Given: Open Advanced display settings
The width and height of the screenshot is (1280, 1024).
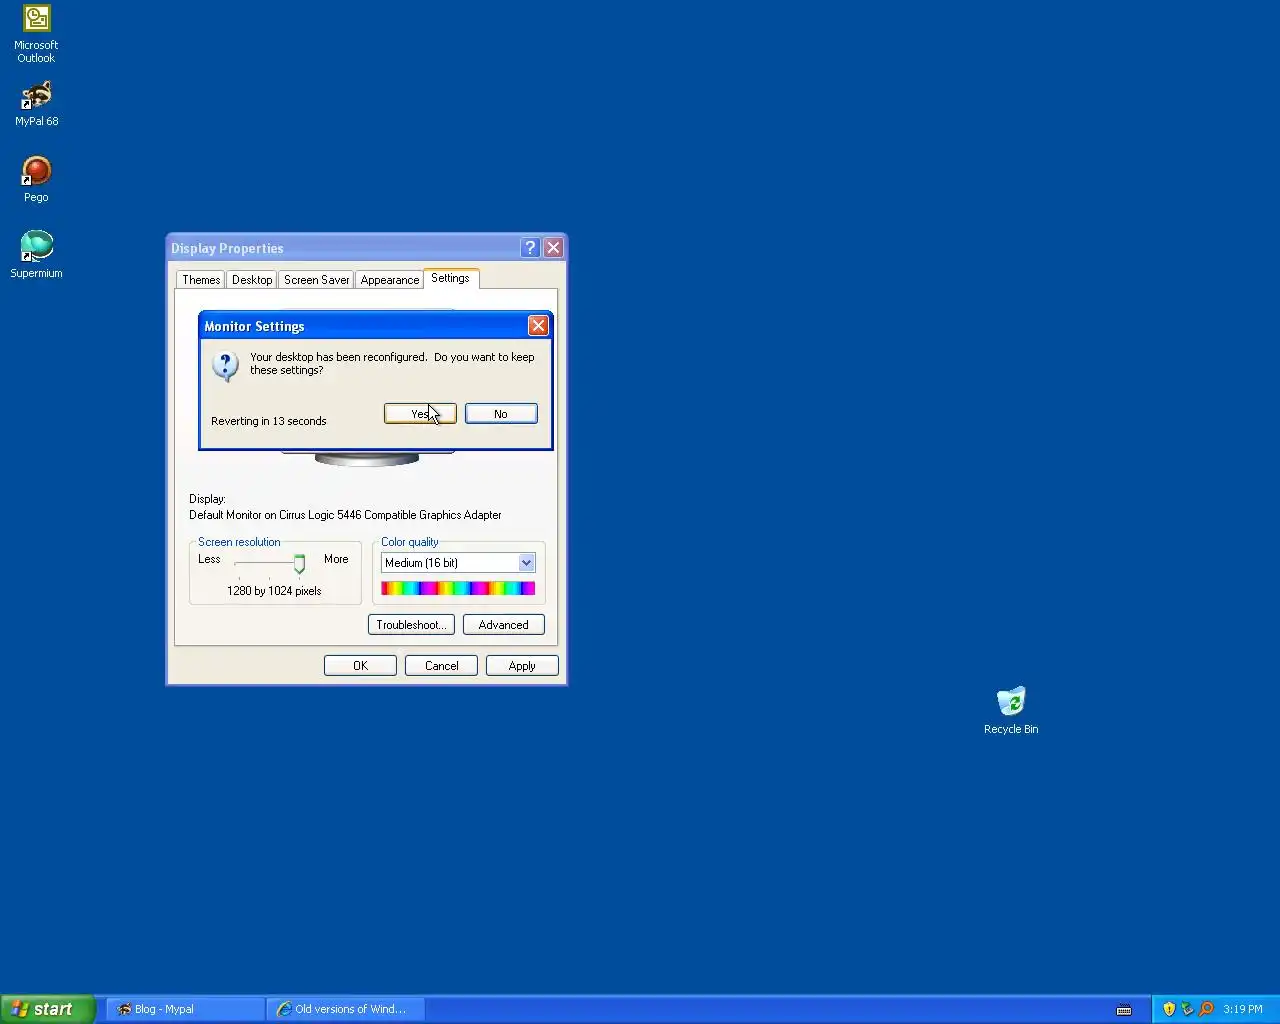Looking at the screenshot, I should tap(504, 625).
